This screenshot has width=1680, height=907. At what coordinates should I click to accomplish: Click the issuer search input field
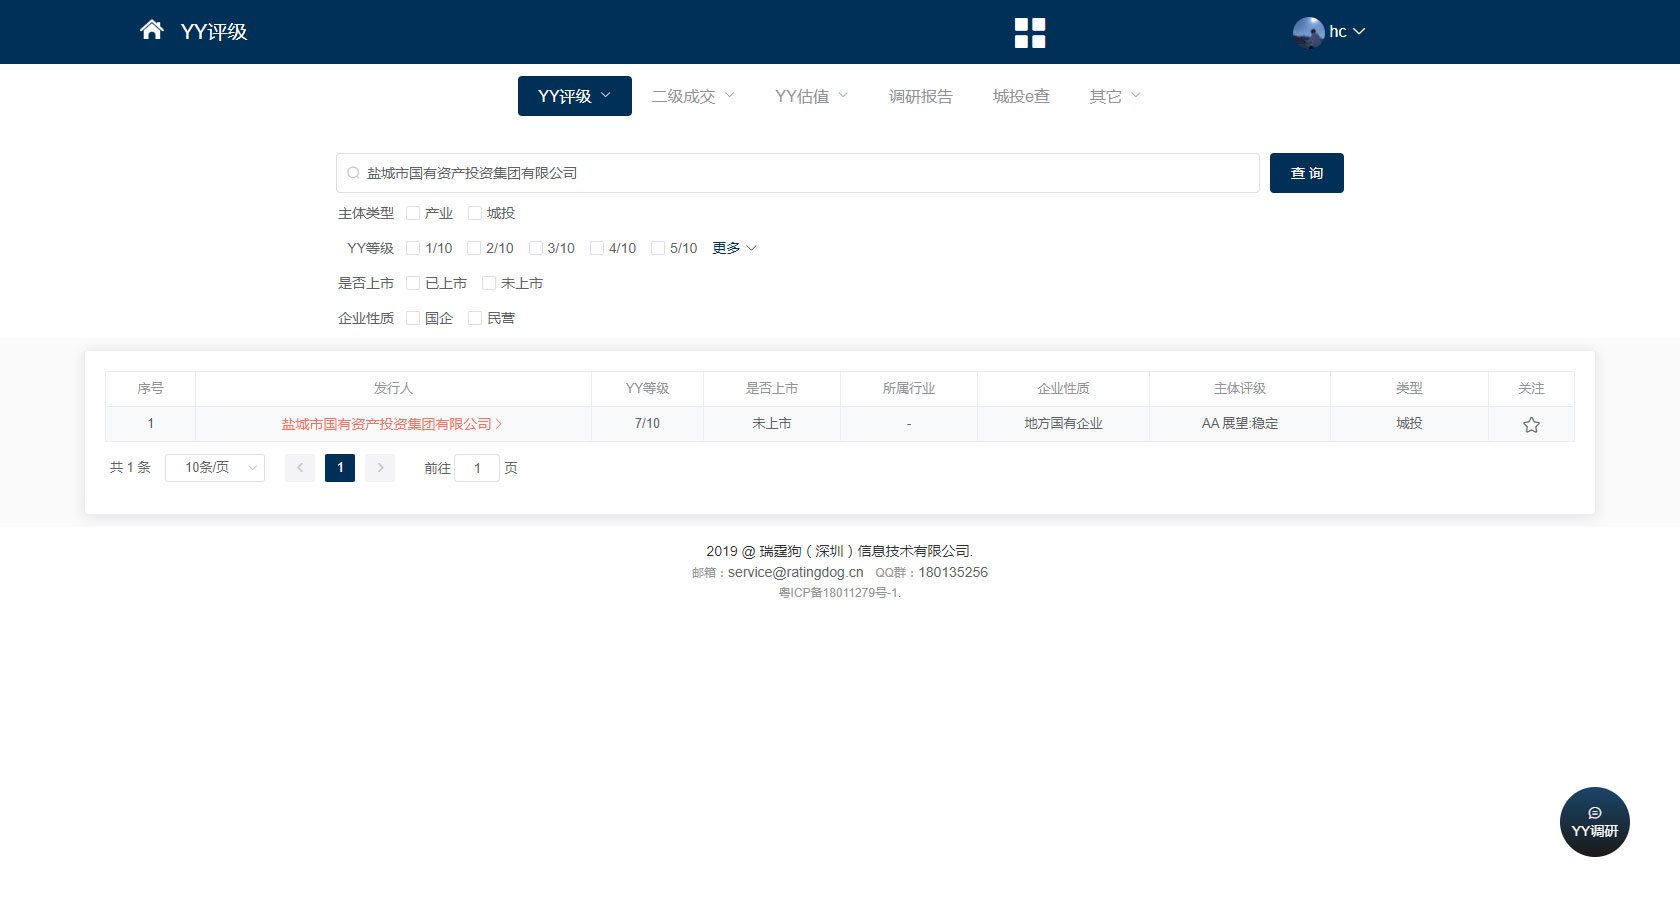798,173
